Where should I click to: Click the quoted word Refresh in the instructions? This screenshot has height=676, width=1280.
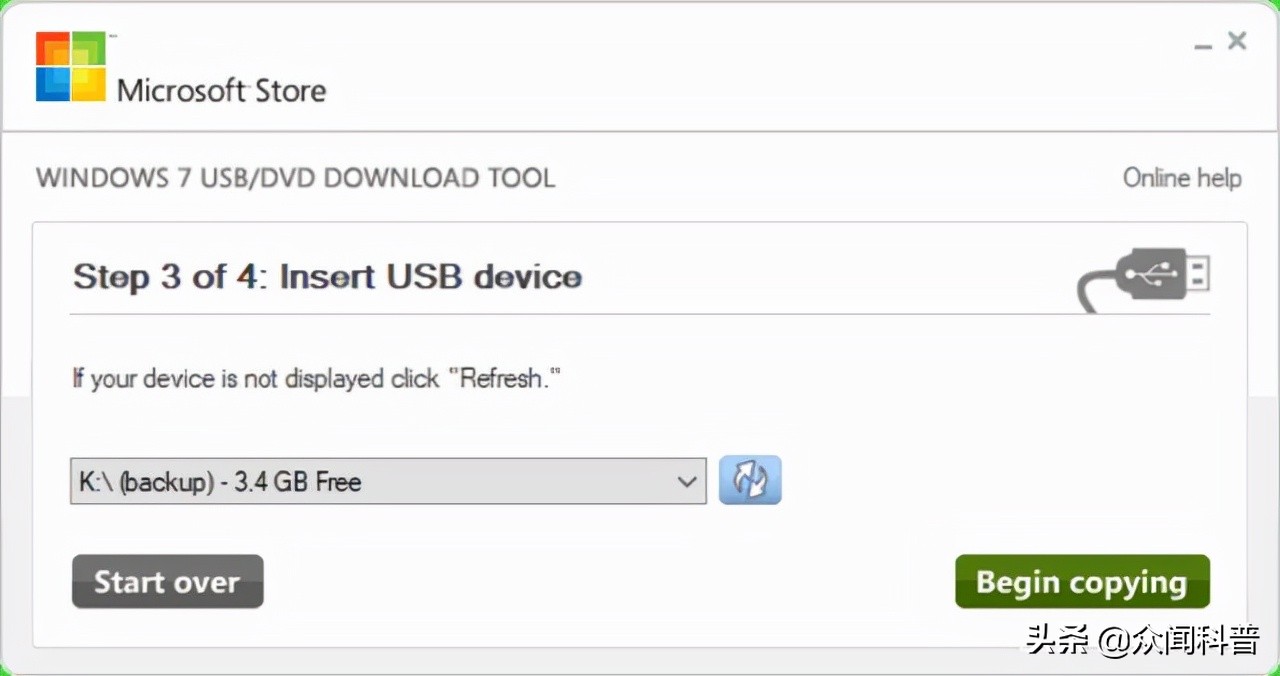pos(504,379)
